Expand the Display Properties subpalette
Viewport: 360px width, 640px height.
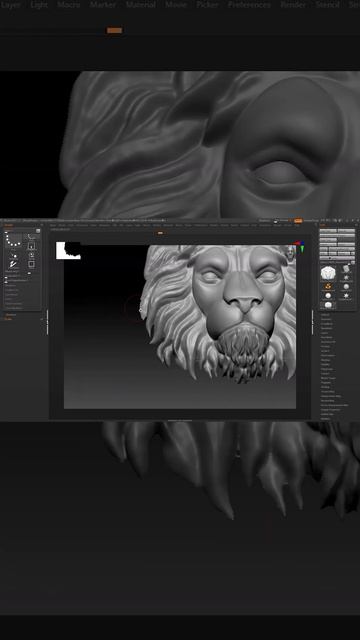[330, 410]
